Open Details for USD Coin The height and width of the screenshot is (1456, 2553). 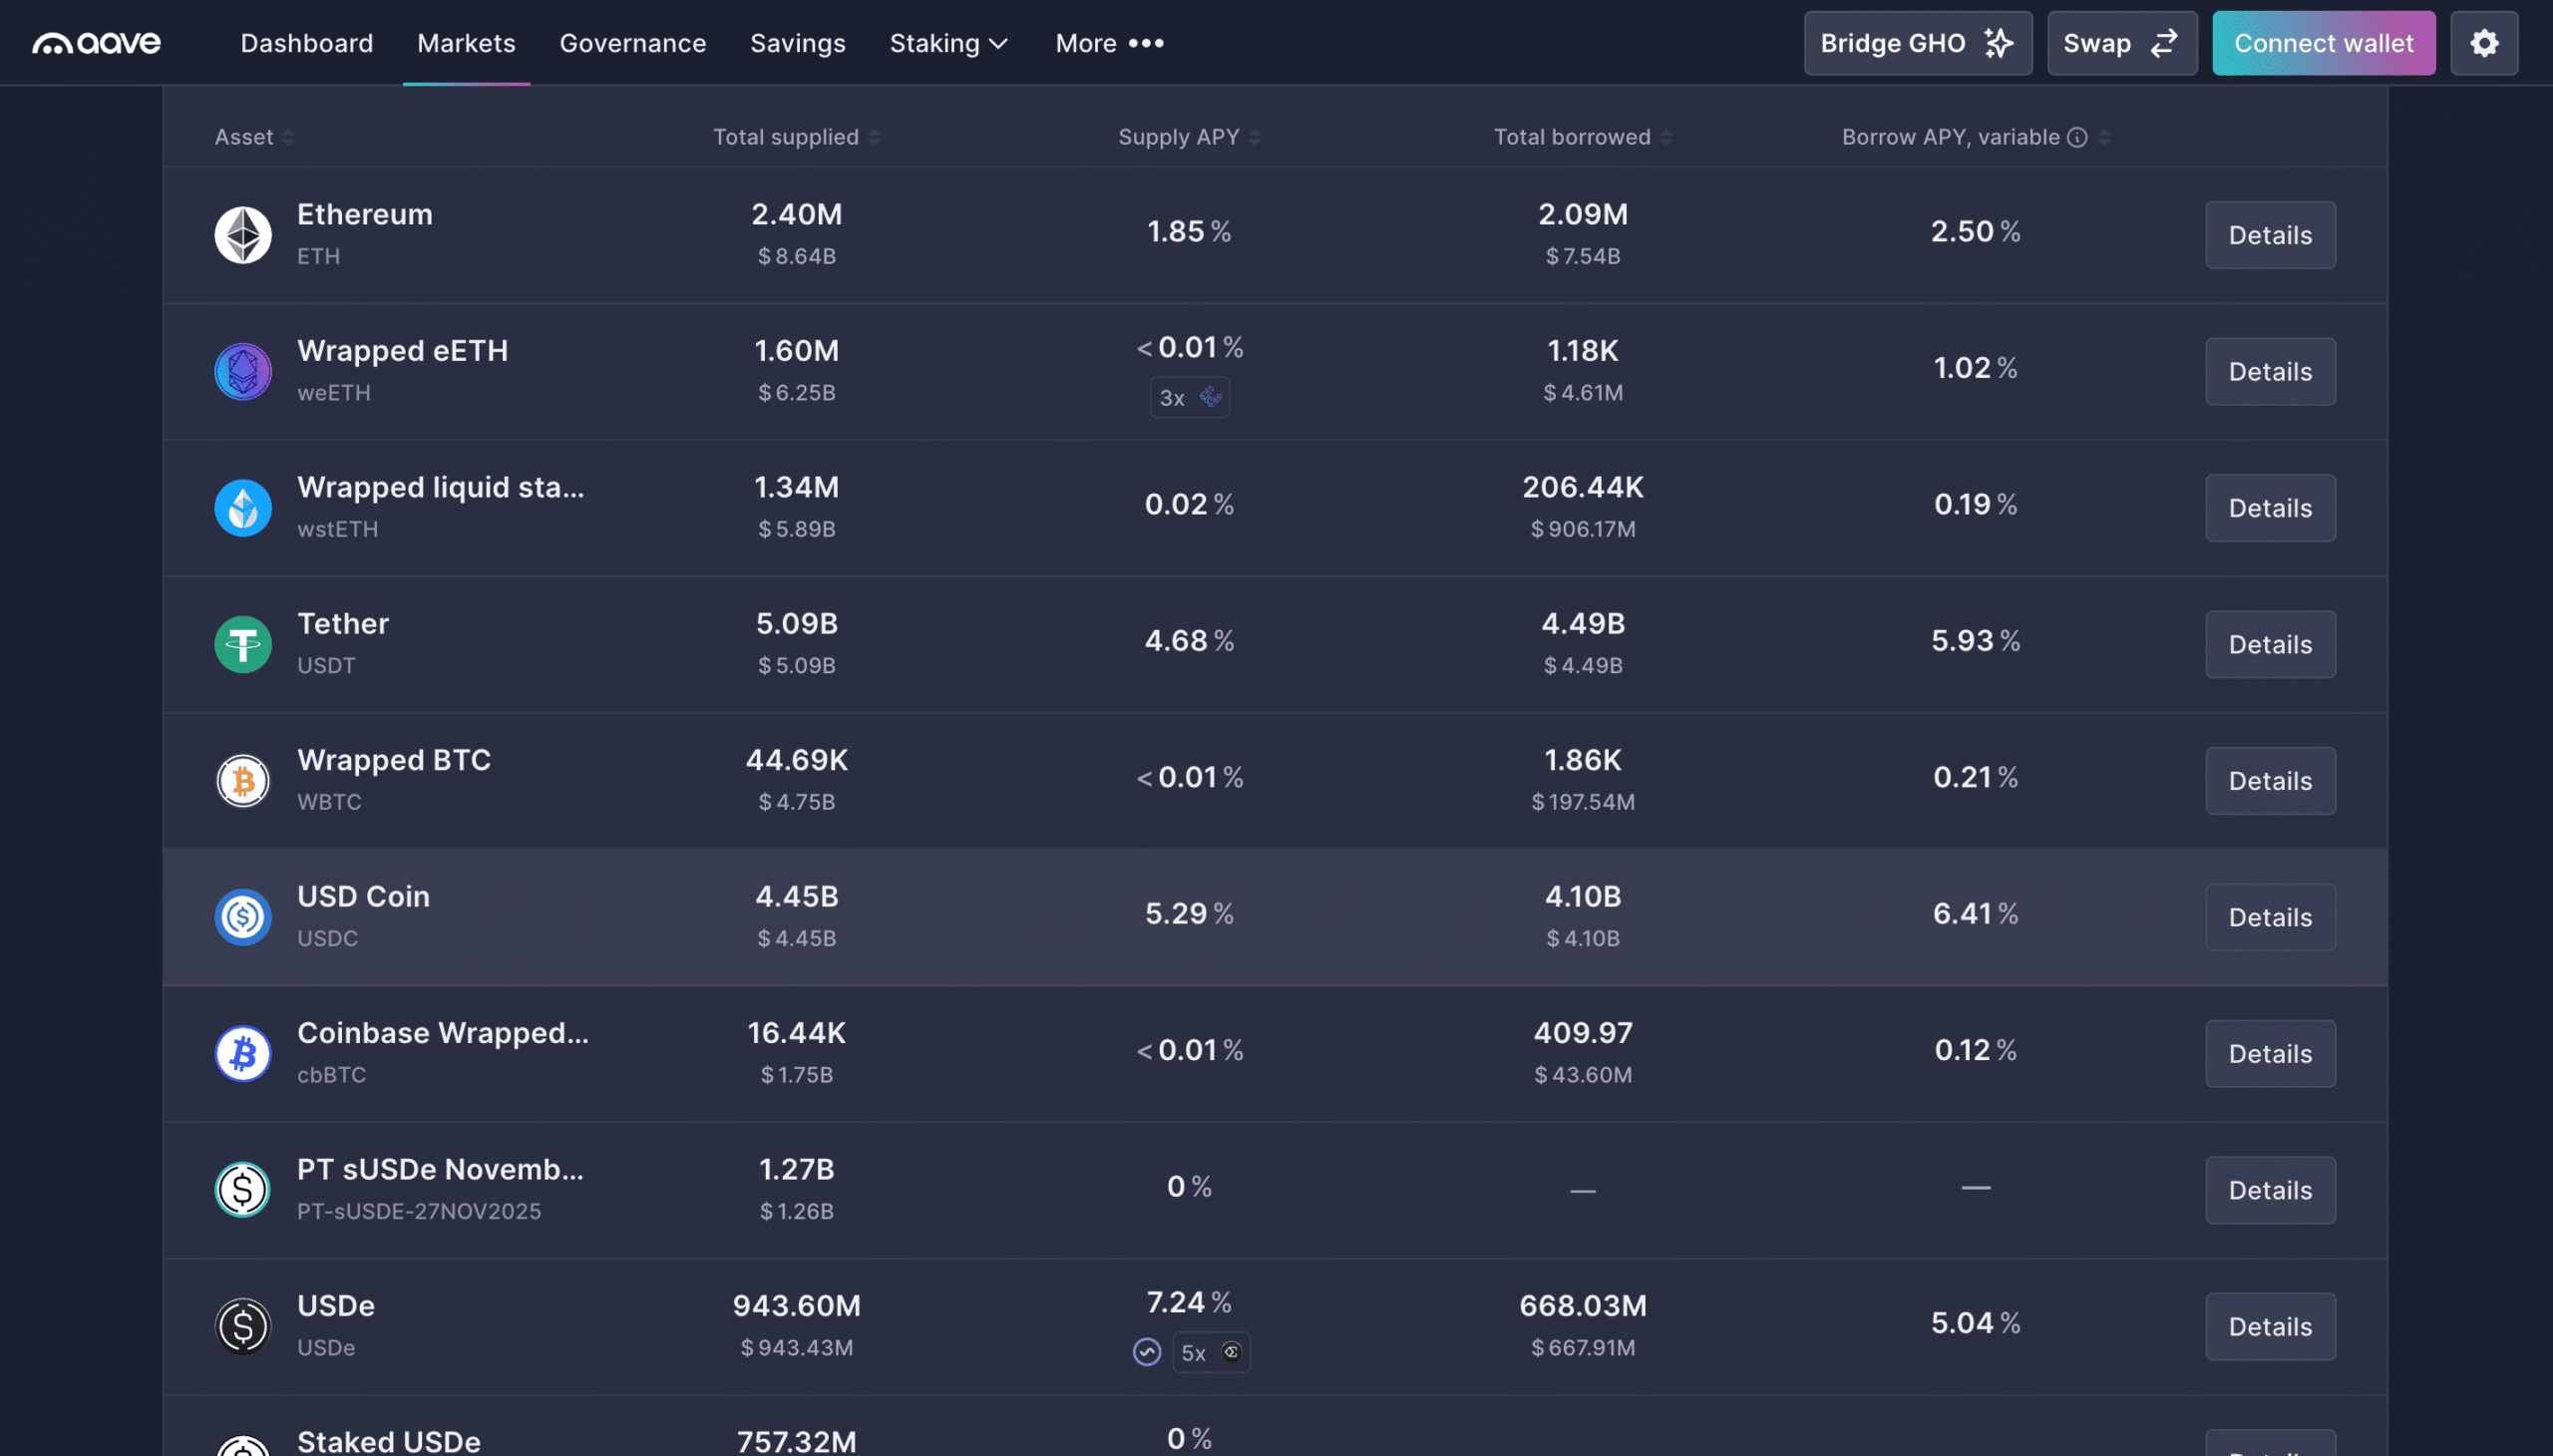[2269, 917]
